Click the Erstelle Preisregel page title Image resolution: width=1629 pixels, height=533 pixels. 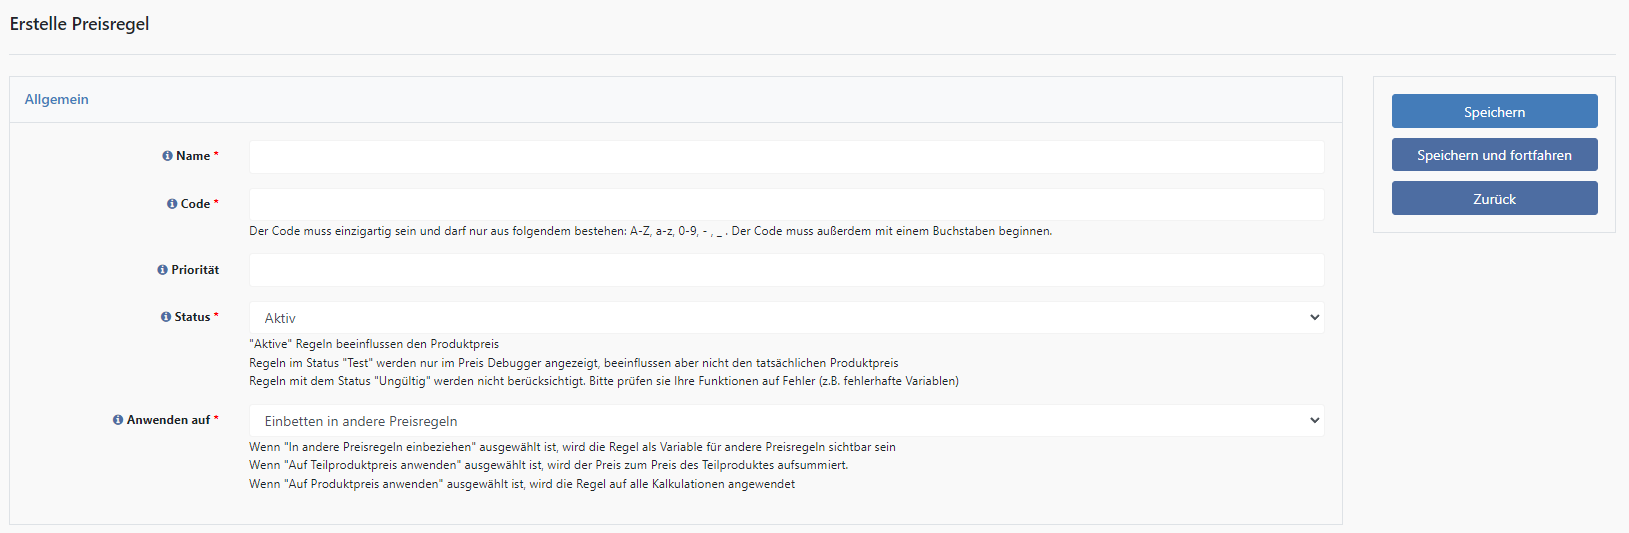[x=80, y=24]
